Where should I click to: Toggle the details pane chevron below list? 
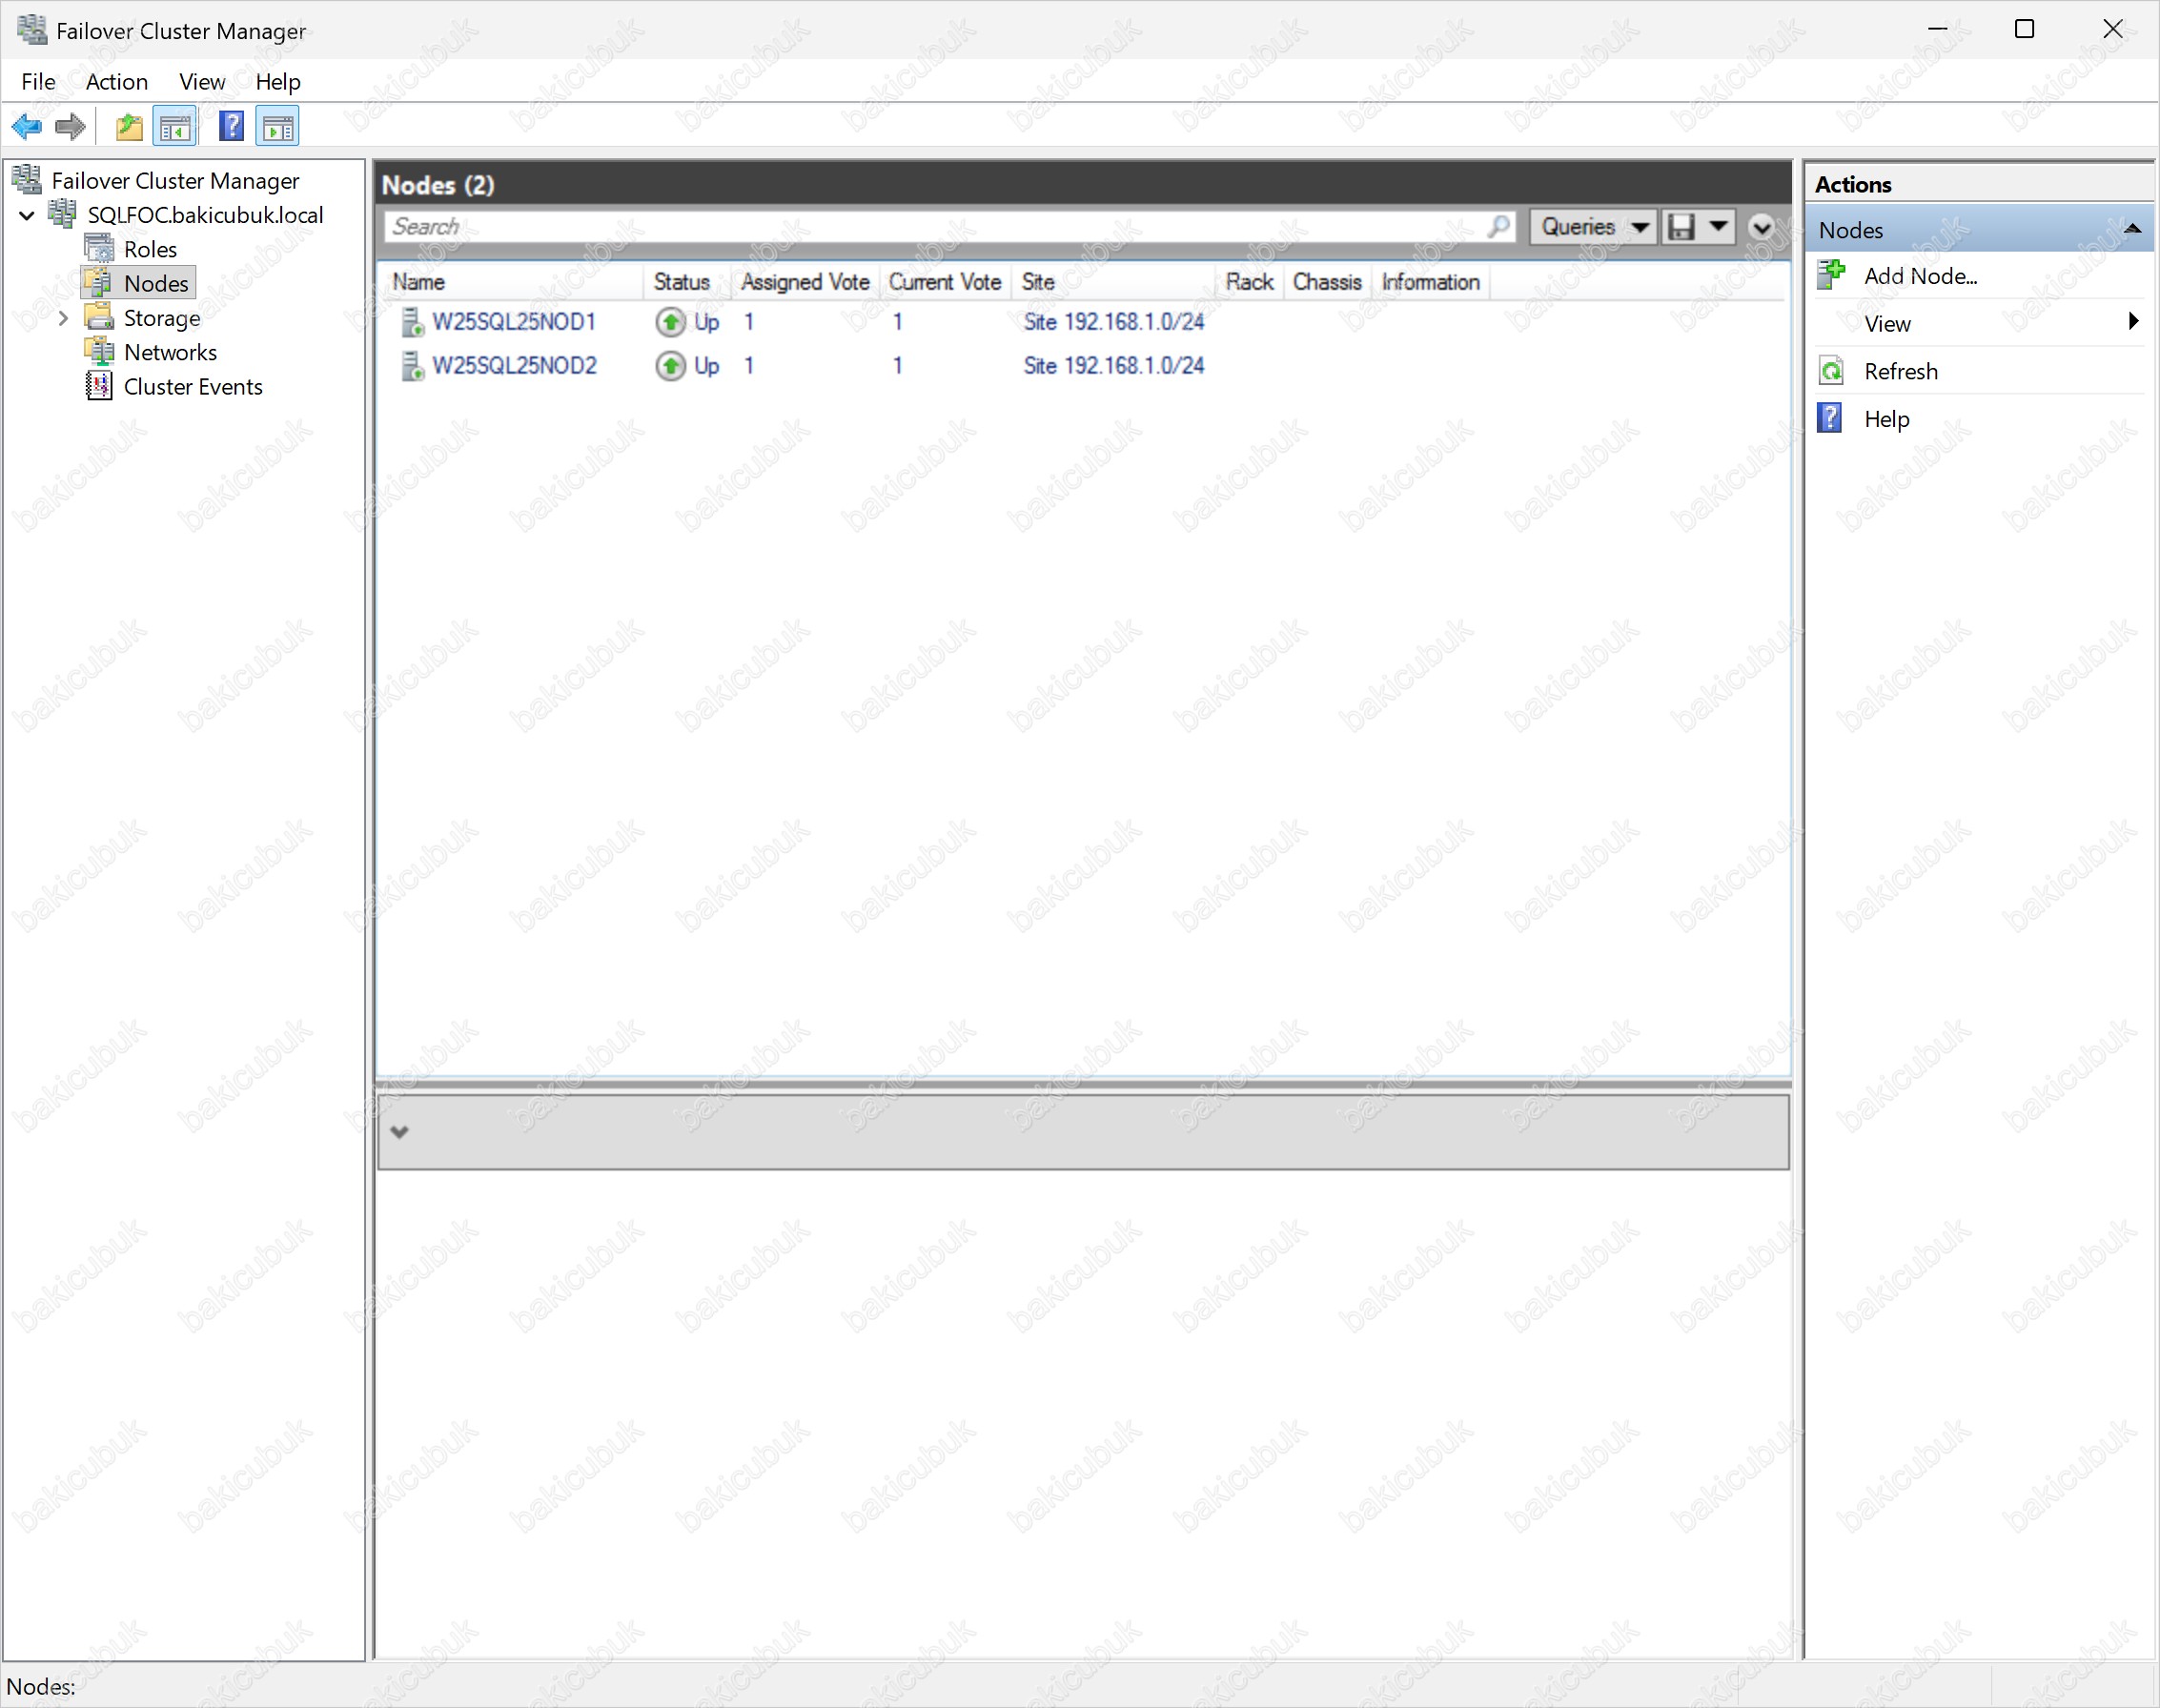pyautogui.click(x=400, y=1132)
